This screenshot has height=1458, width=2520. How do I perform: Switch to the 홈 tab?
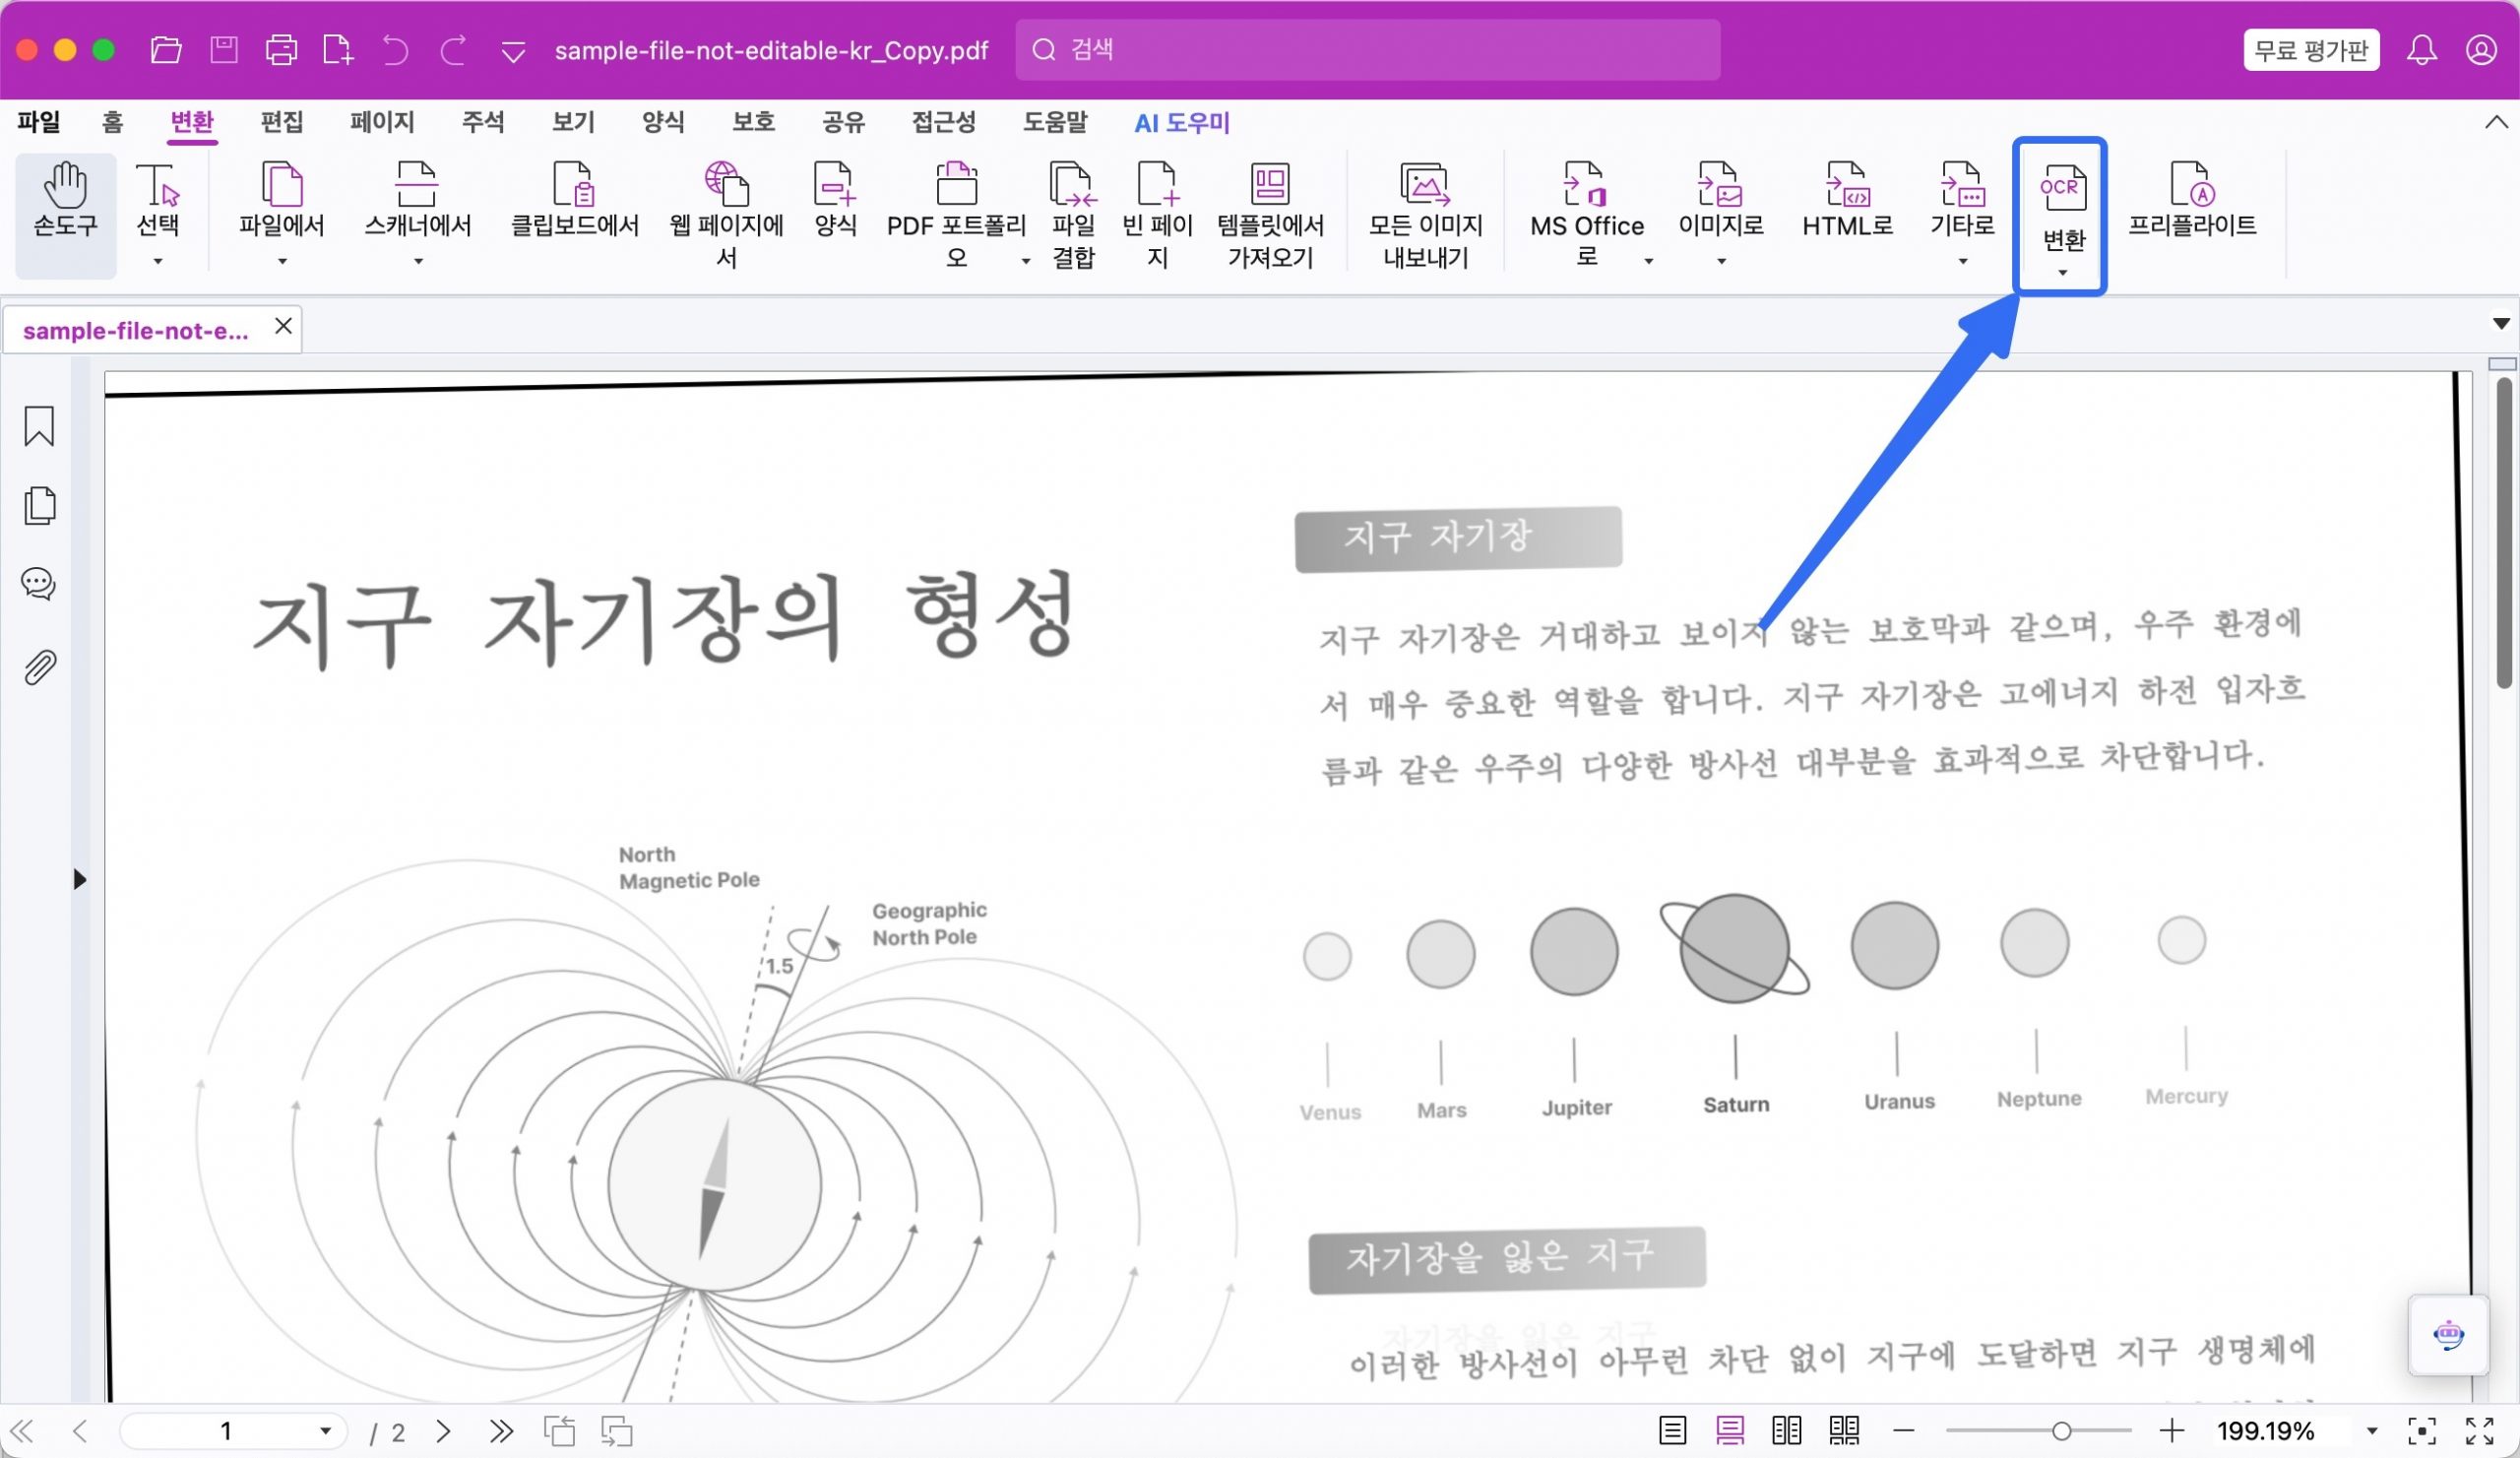point(112,122)
